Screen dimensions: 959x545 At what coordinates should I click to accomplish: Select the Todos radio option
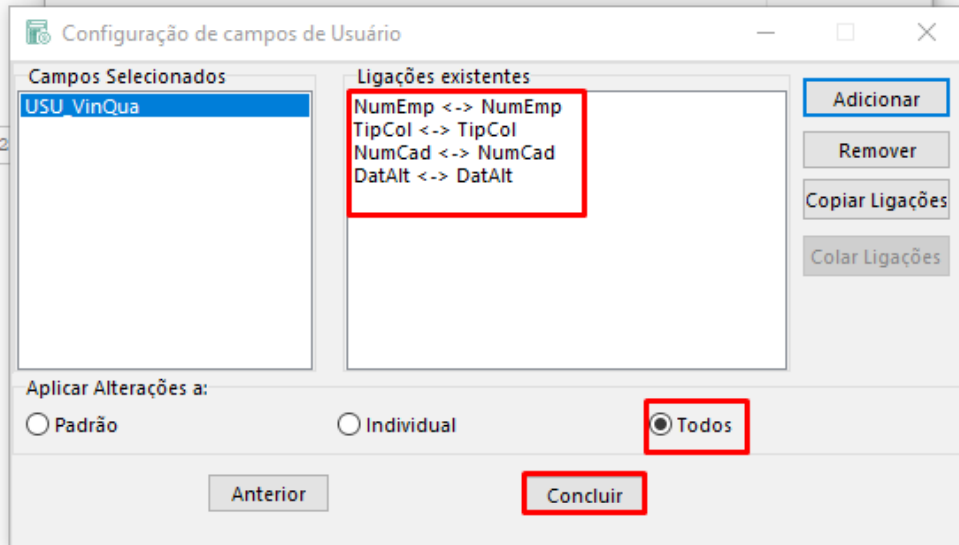coord(660,425)
